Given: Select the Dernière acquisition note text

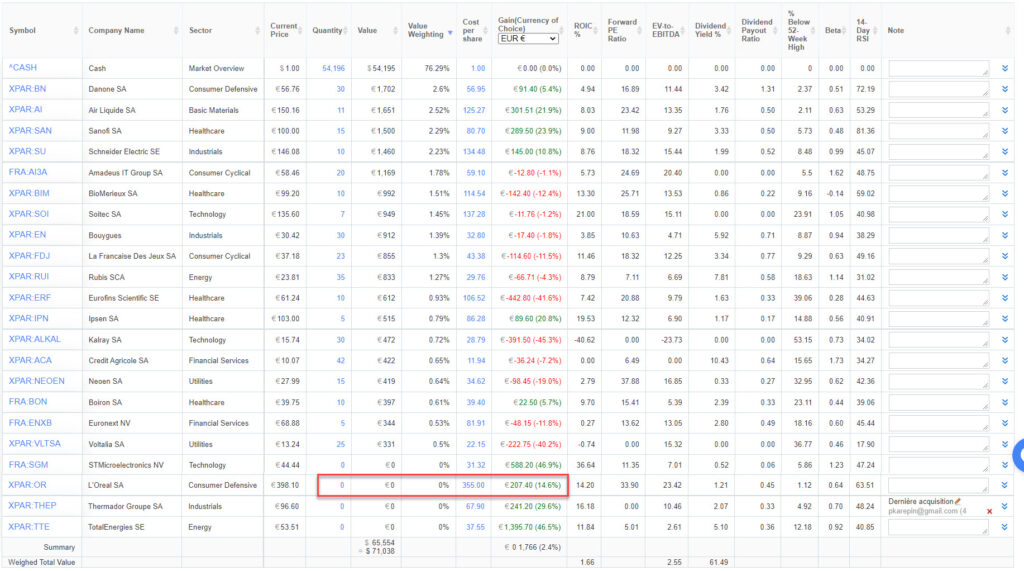Looking at the screenshot, I should coord(921,502).
